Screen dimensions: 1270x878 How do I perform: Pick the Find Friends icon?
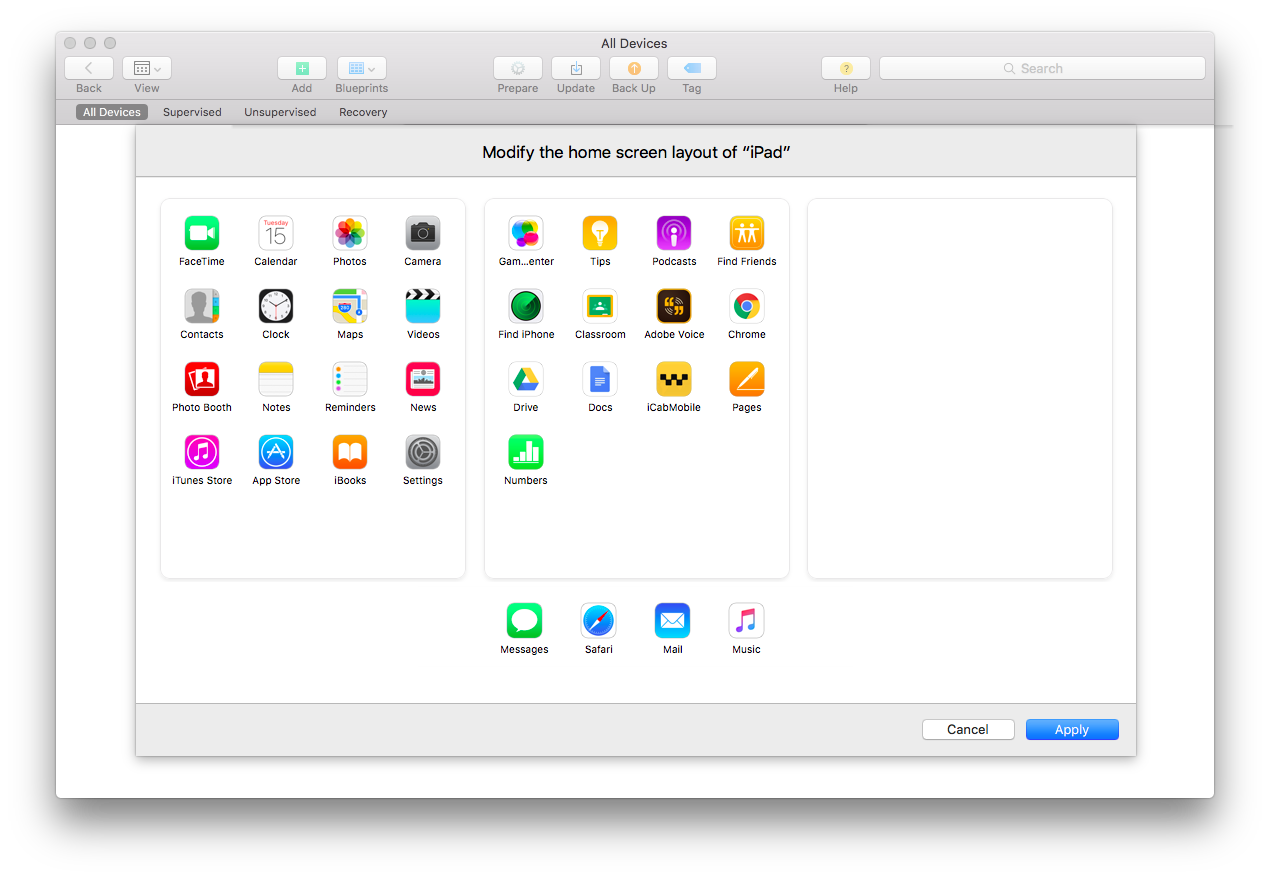pyautogui.click(x=747, y=233)
